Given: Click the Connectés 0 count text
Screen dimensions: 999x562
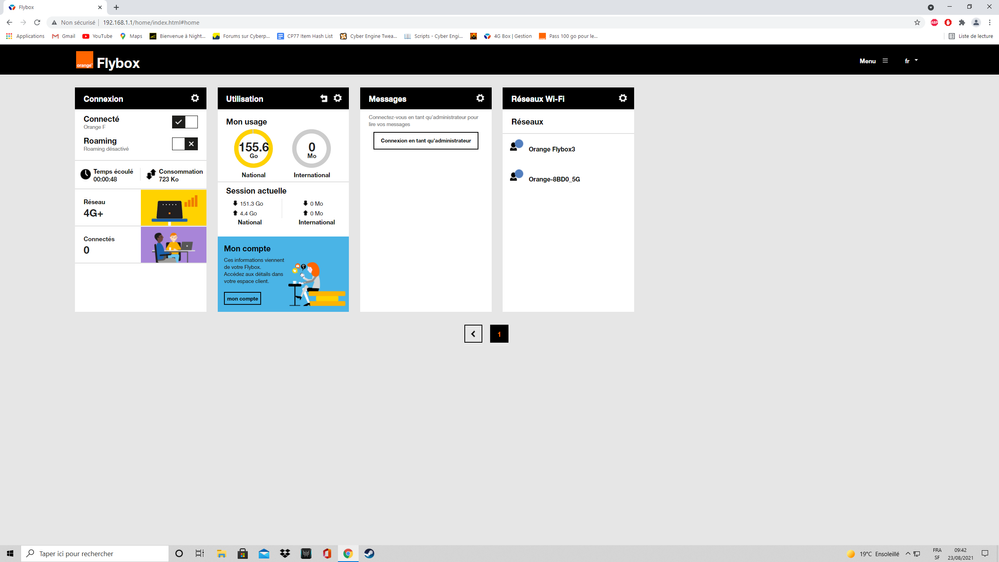Looking at the screenshot, I should (x=86, y=250).
